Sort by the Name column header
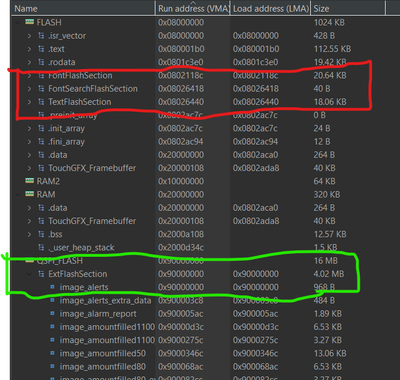Image resolution: width=400 pixels, height=380 pixels. point(83,8)
